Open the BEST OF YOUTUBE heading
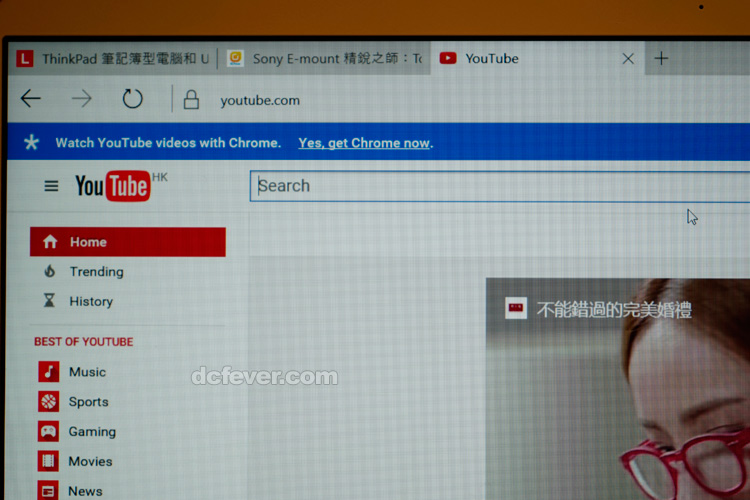This screenshot has height=500, width=750. pos(84,342)
